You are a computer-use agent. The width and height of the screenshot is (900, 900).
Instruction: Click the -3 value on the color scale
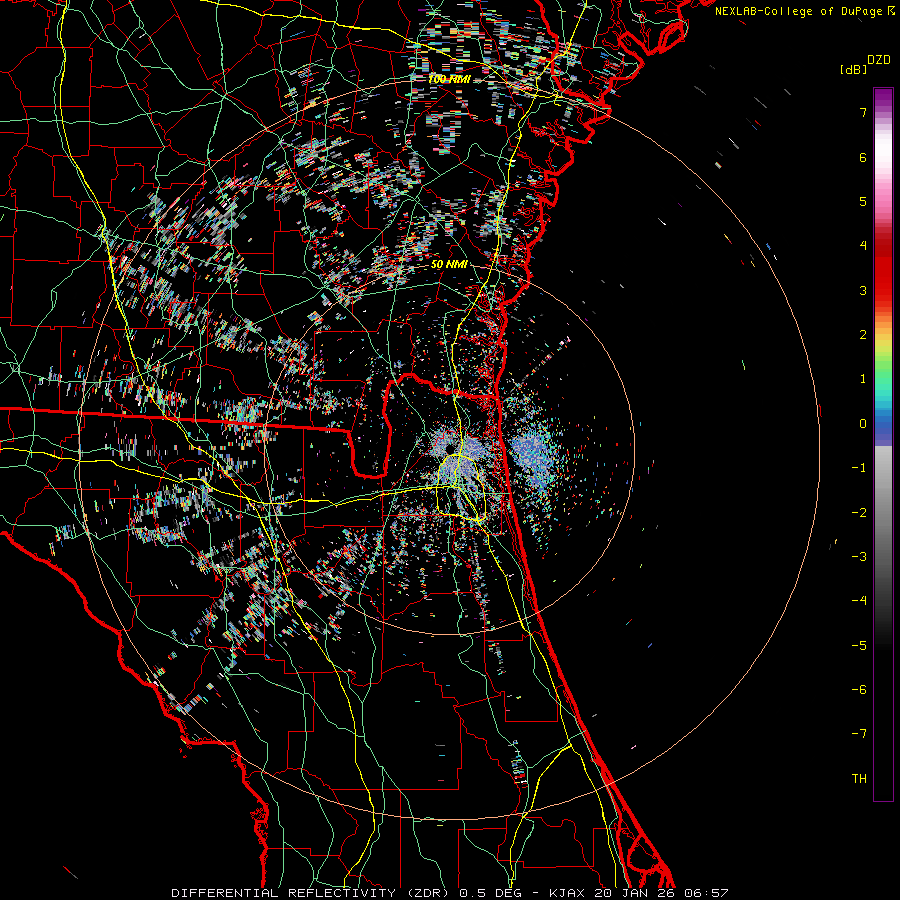click(859, 557)
